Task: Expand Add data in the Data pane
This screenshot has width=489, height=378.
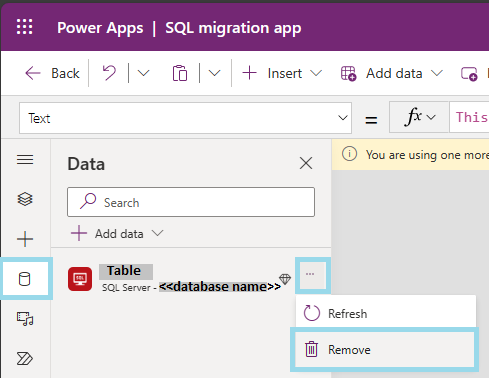Action: [x=117, y=233]
